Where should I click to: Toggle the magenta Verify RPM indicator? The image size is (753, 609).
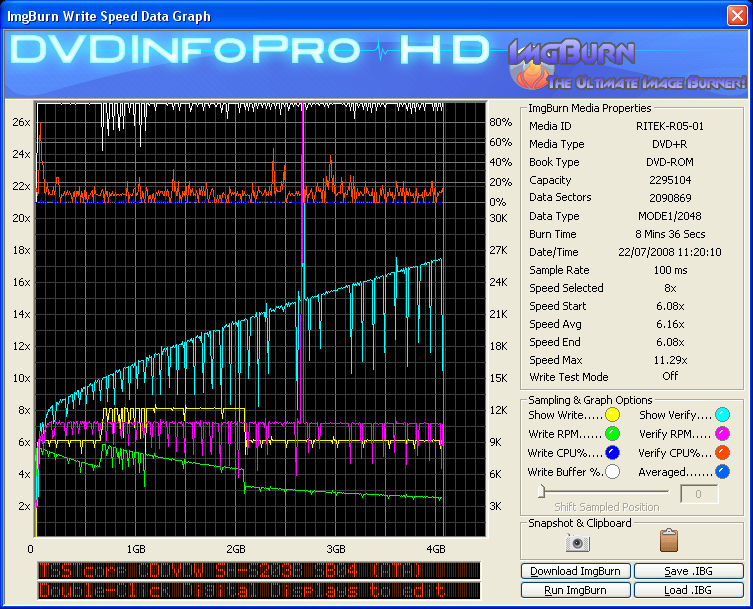[x=722, y=434]
